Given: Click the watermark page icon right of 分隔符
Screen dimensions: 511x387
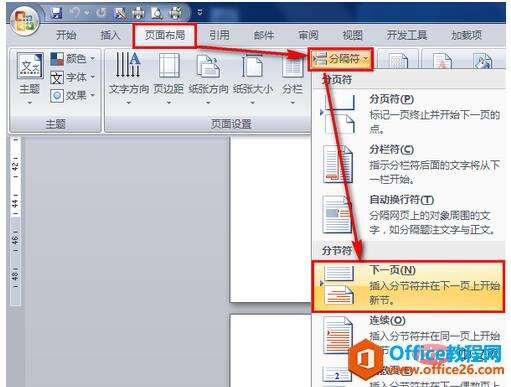Looking at the screenshot, I should (399, 61).
